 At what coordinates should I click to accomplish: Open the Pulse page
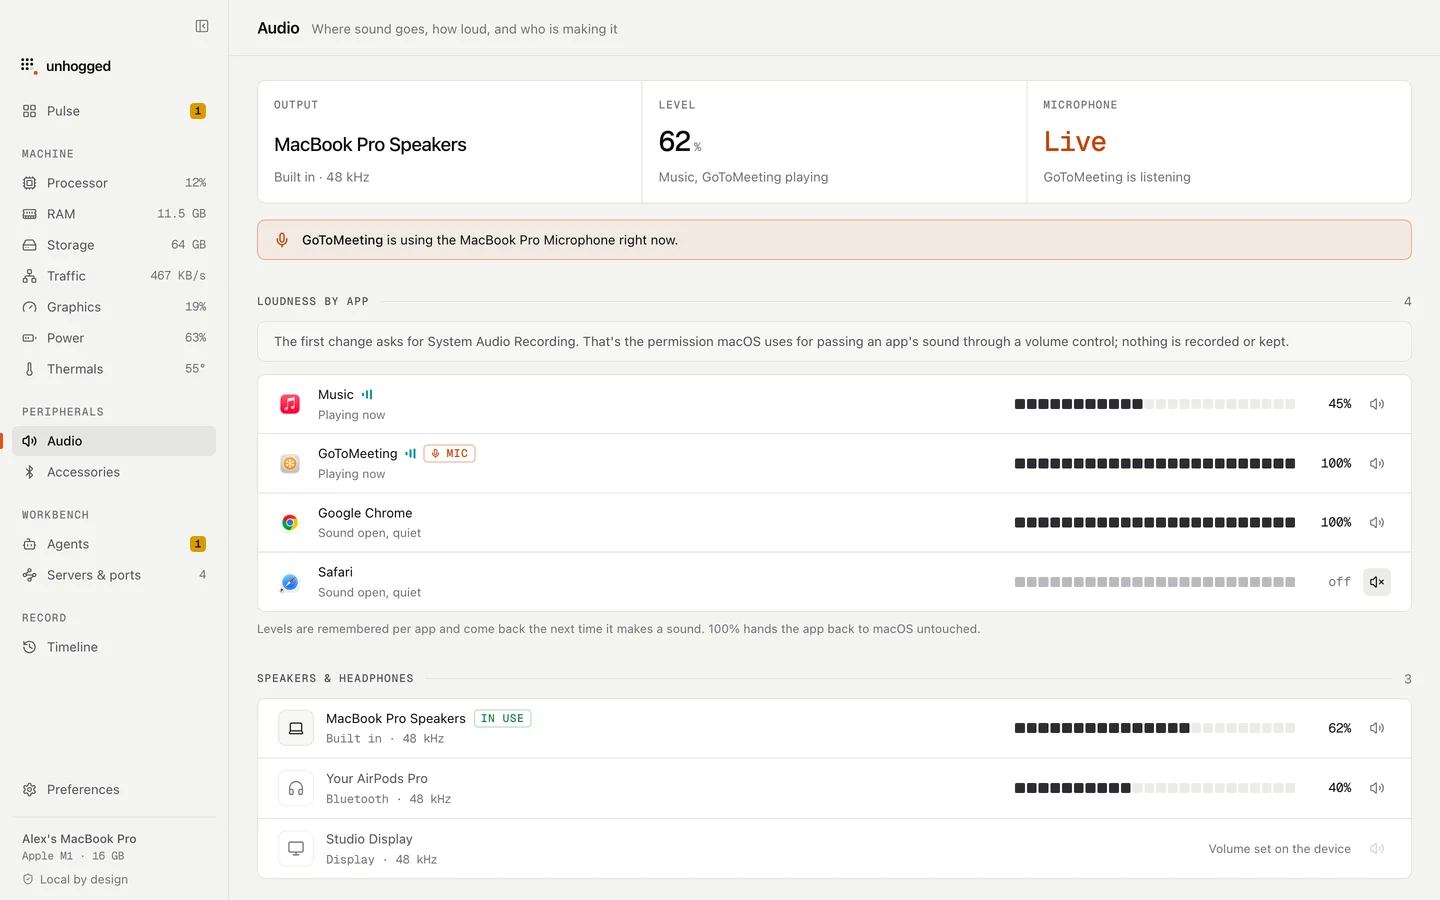coord(114,111)
